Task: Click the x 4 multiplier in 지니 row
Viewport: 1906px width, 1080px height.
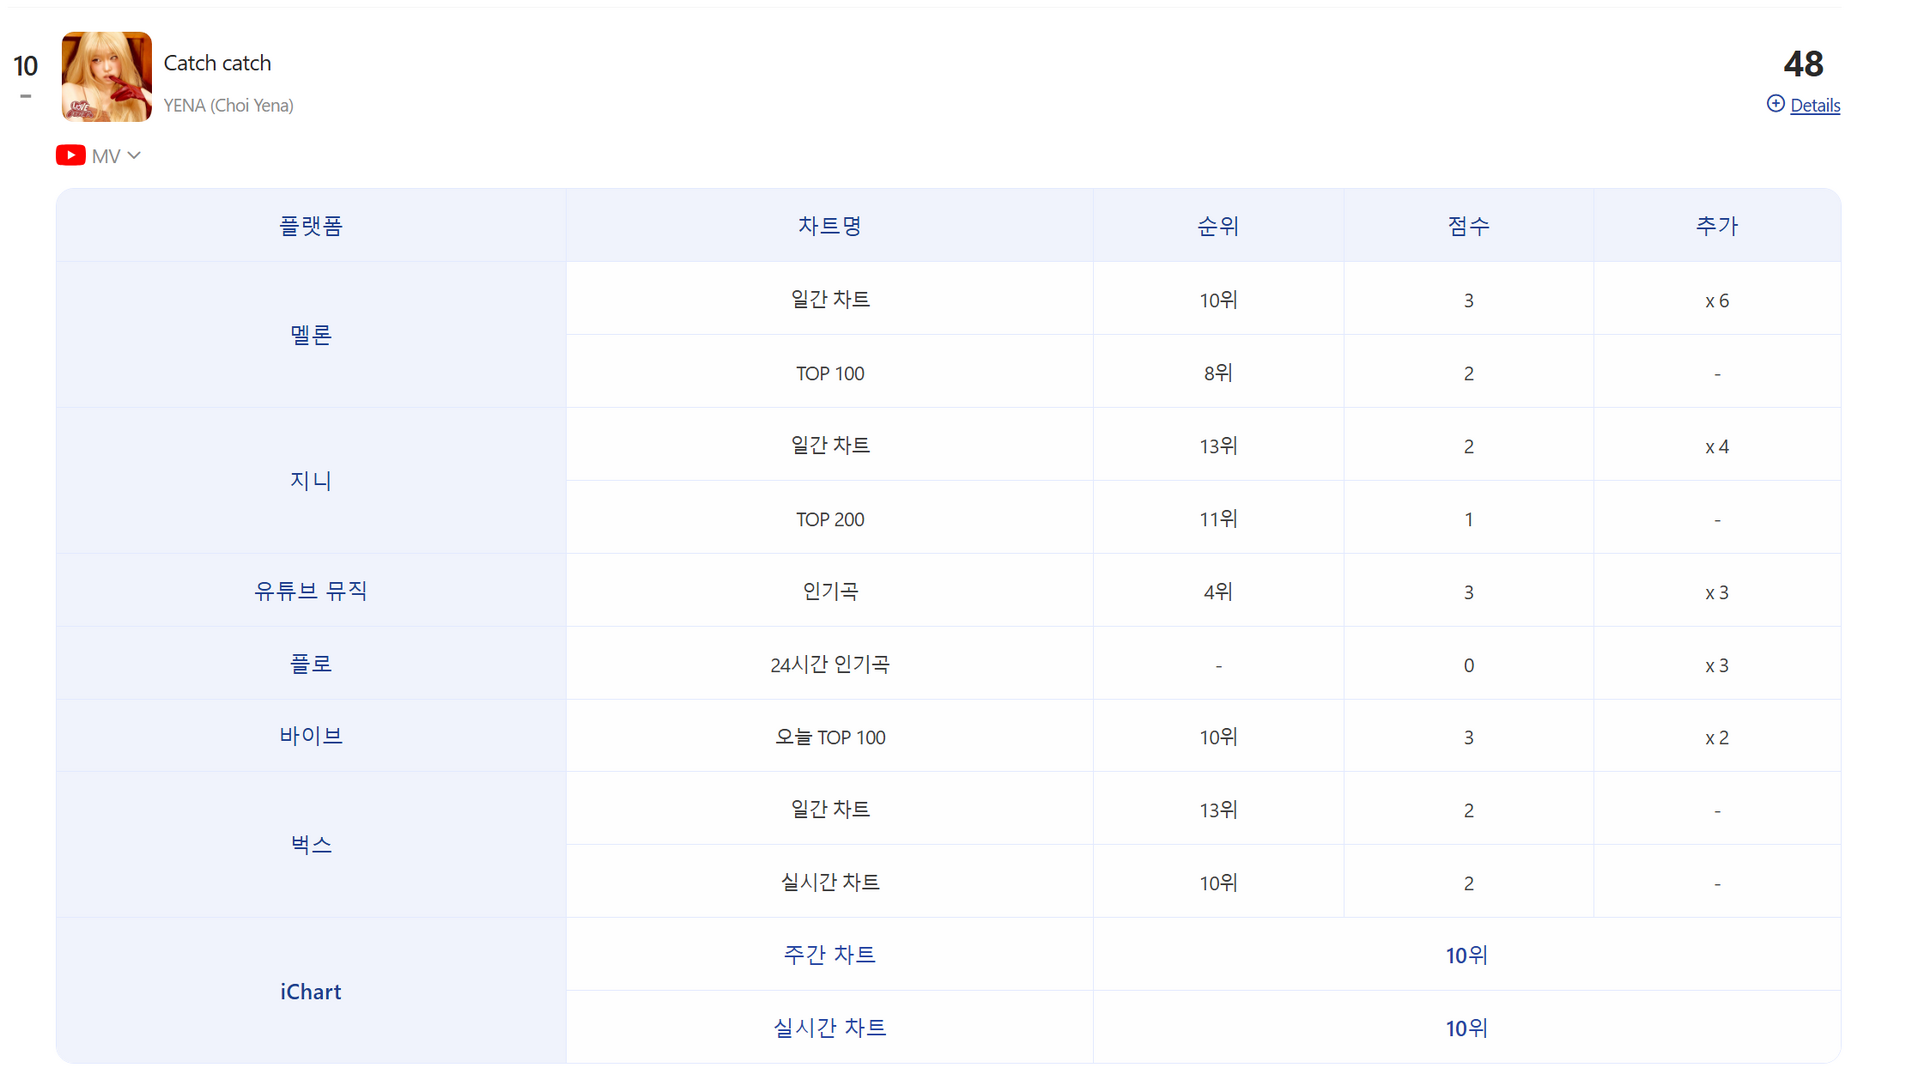Action: tap(1717, 447)
